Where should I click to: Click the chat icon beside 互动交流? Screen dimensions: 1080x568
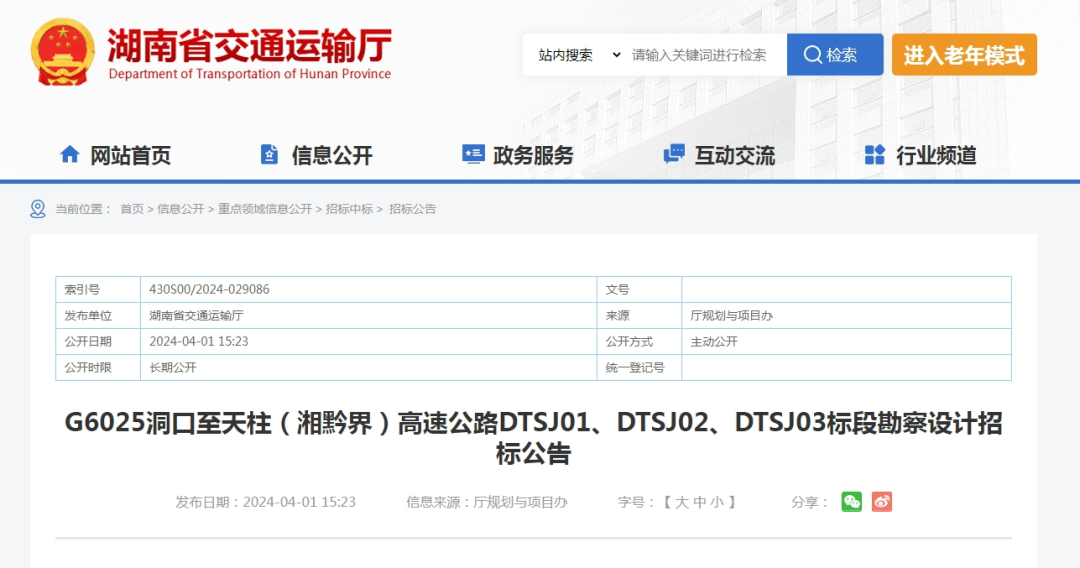pos(674,154)
